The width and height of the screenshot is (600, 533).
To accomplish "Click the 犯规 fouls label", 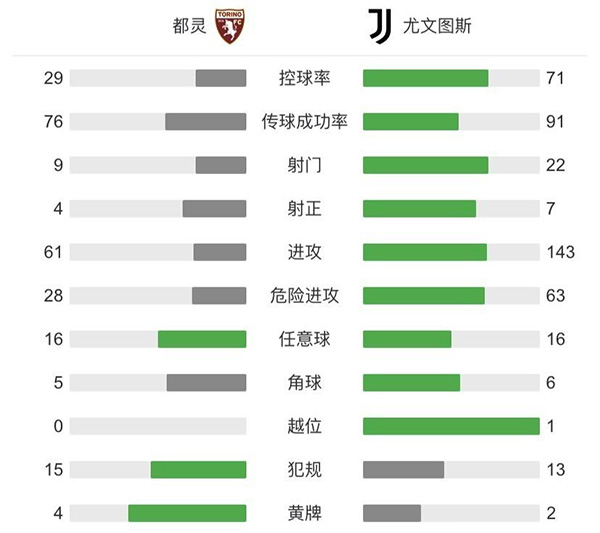I will [x=305, y=469].
